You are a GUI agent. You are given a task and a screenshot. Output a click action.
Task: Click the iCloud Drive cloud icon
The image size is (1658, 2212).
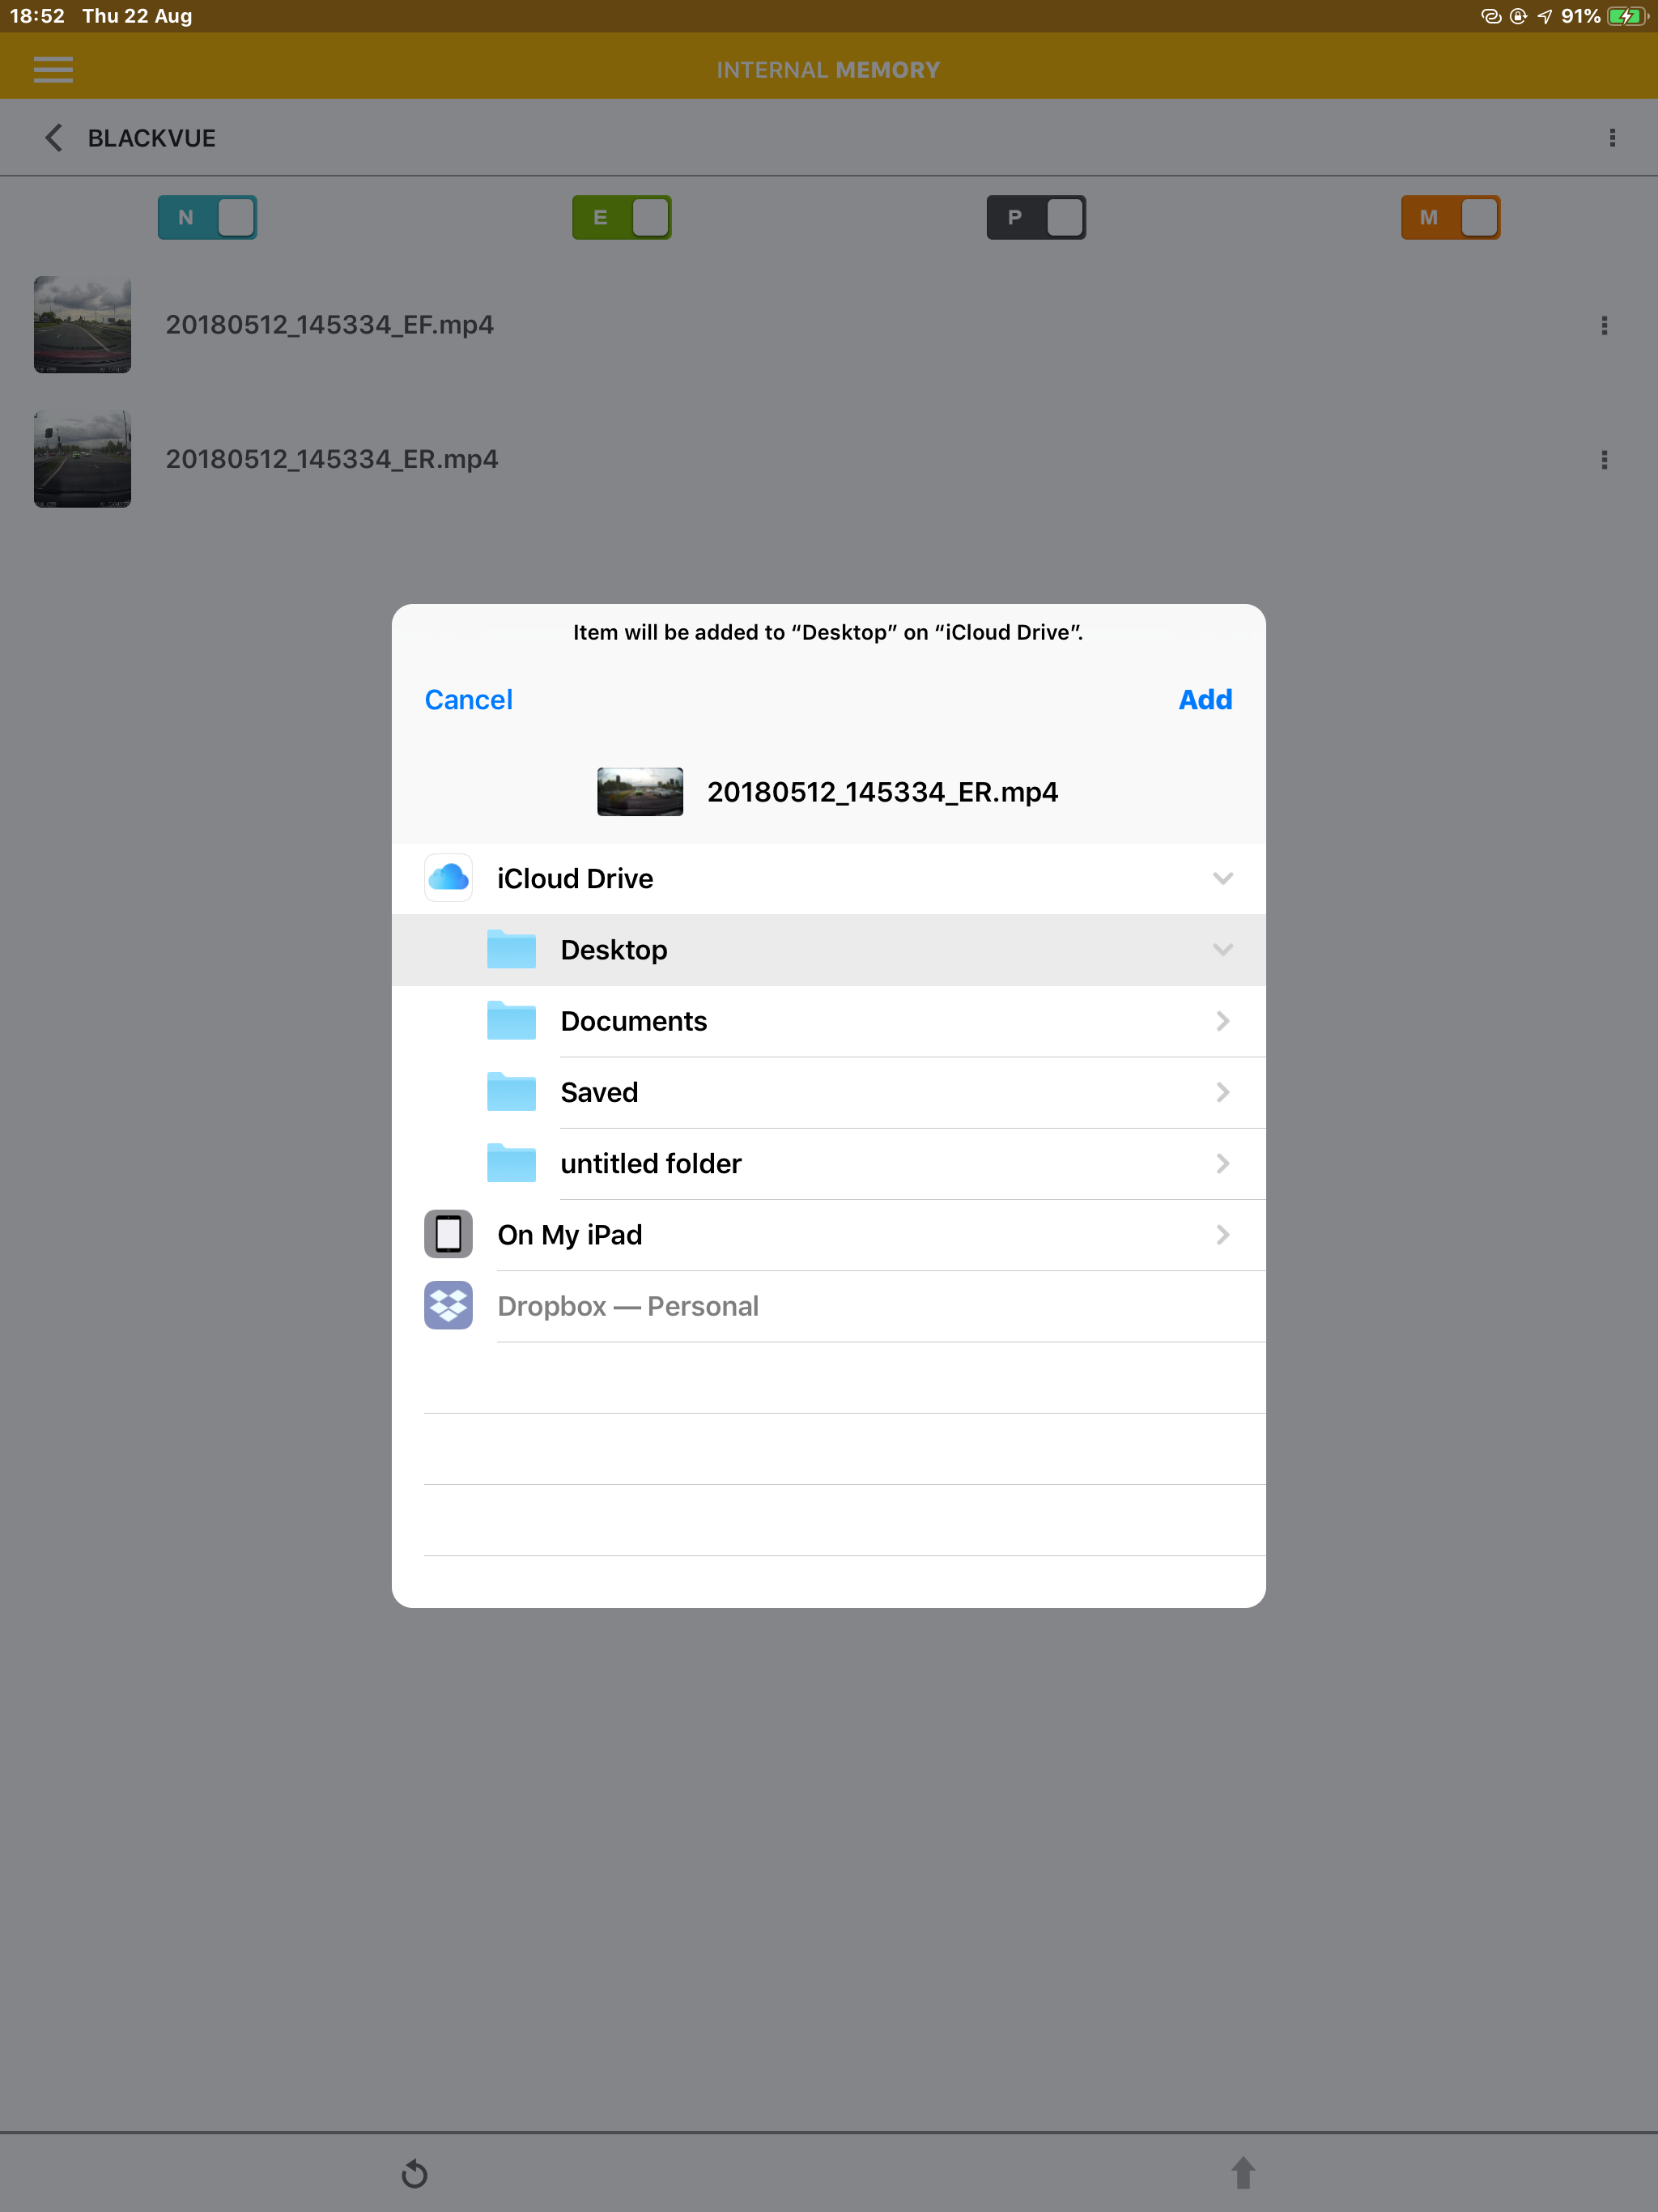[x=448, y=878]
